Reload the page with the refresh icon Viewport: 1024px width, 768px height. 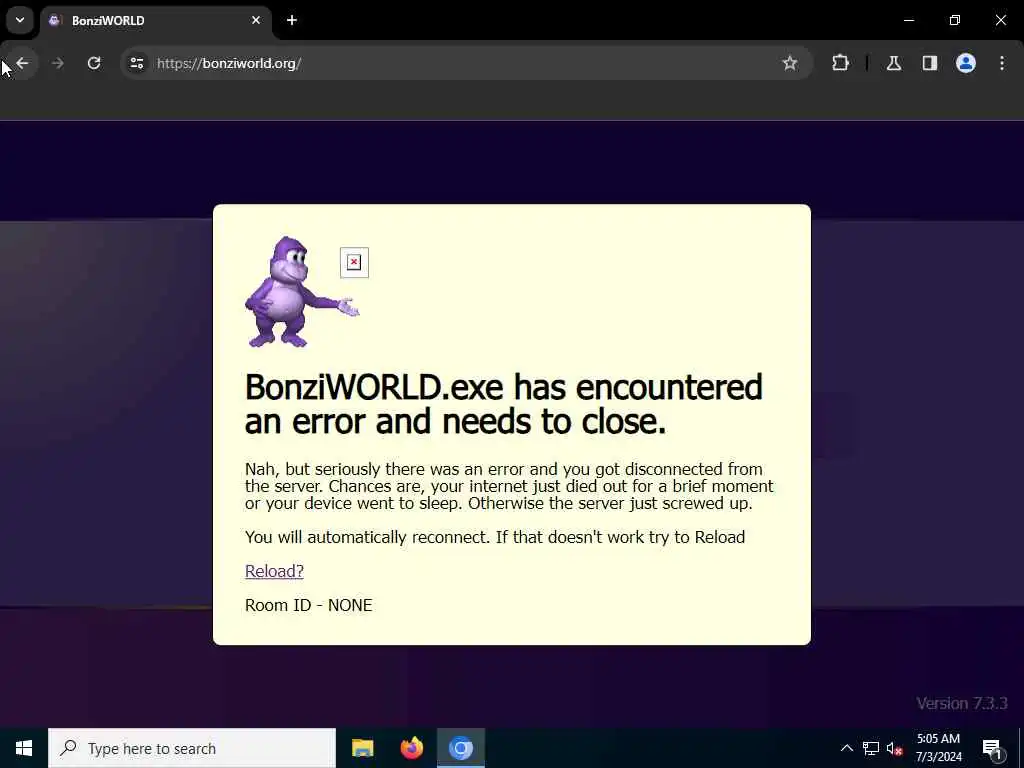94,63
